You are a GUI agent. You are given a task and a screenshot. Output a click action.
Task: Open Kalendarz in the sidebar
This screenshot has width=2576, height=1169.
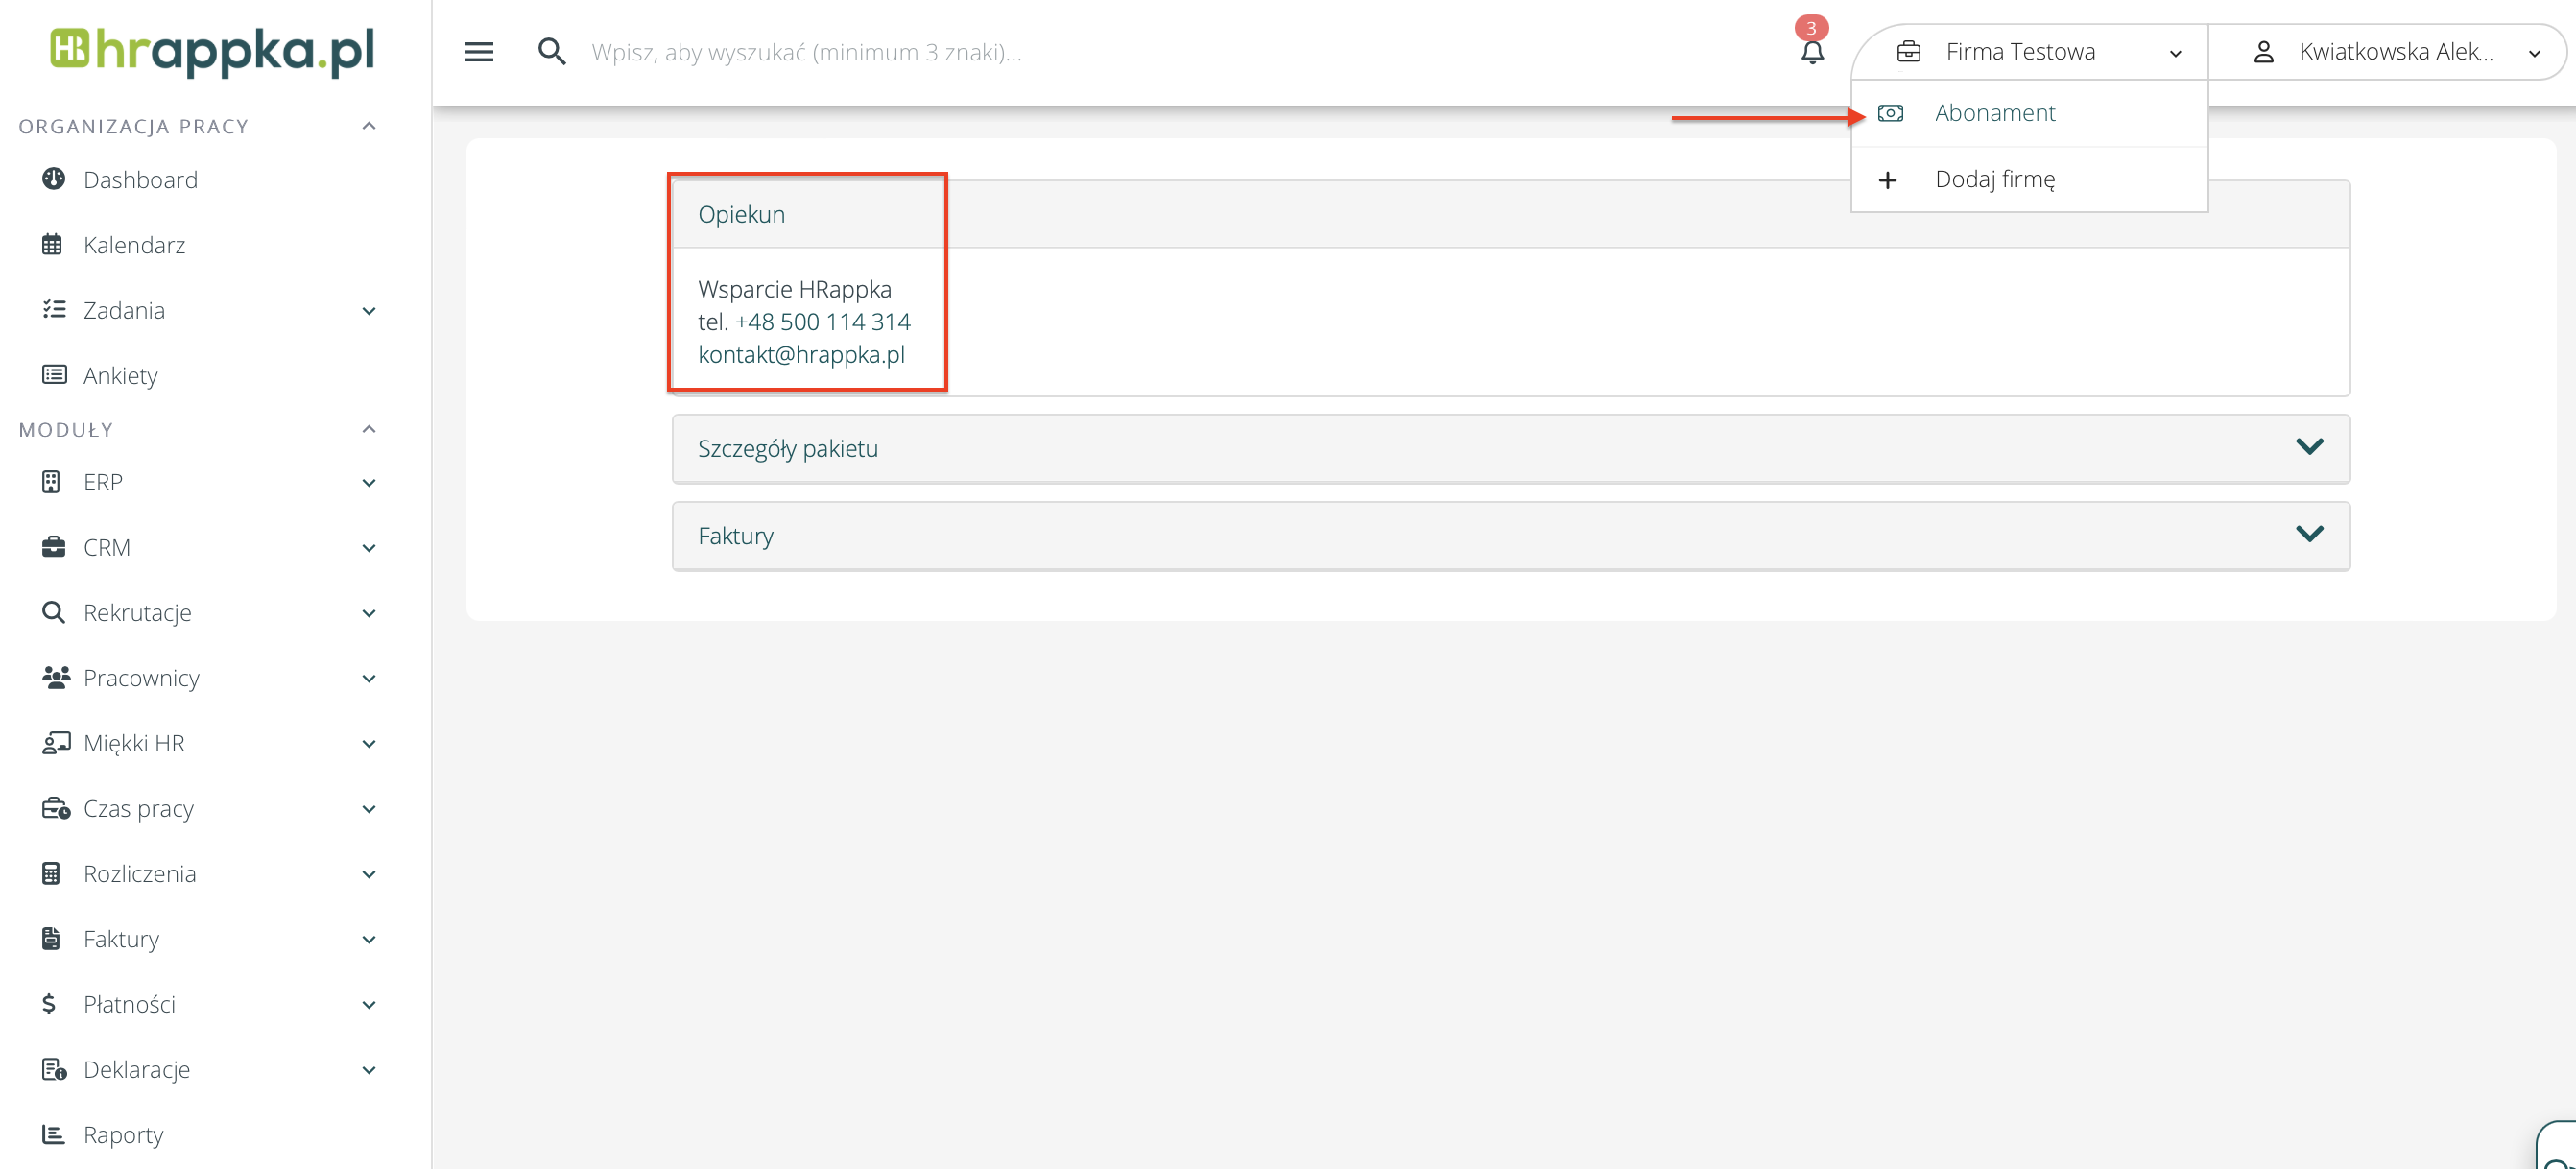134,245
